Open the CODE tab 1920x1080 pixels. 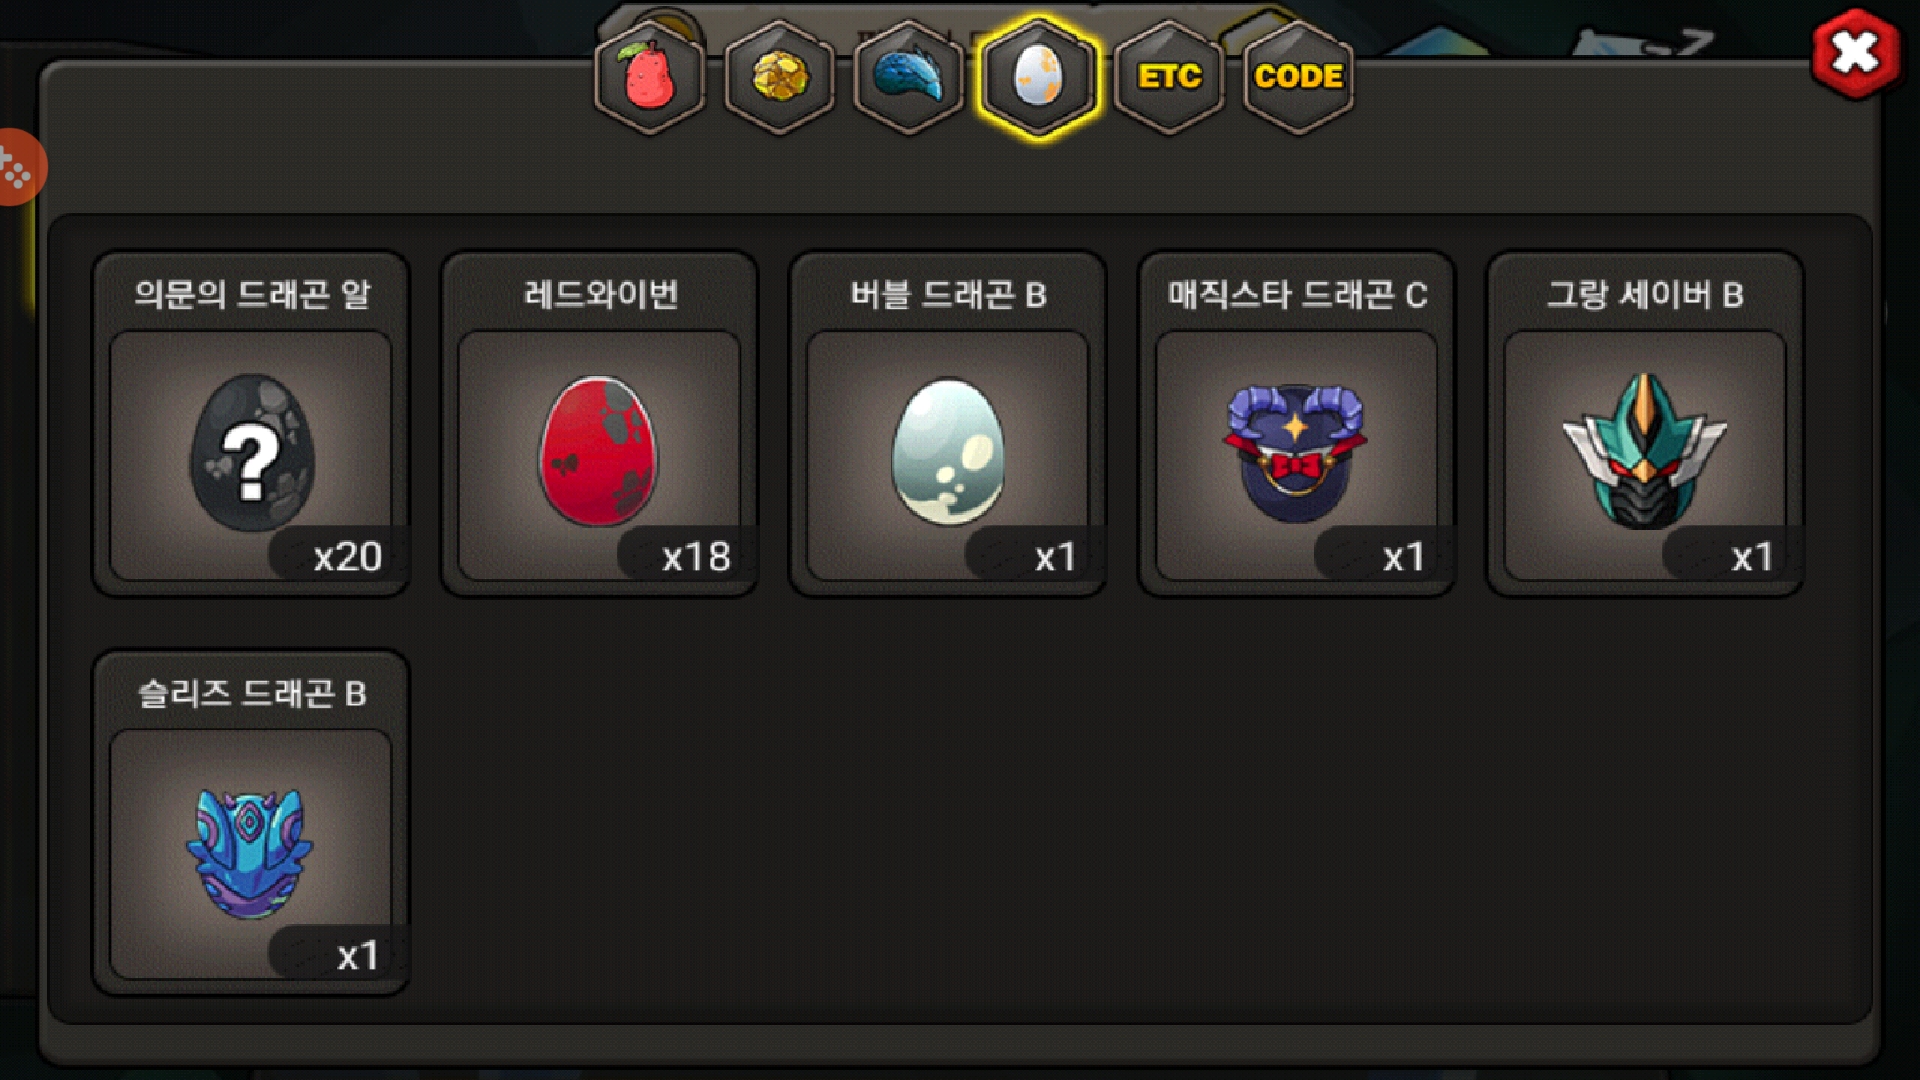pyautogui.click(x=1298, y=77)
